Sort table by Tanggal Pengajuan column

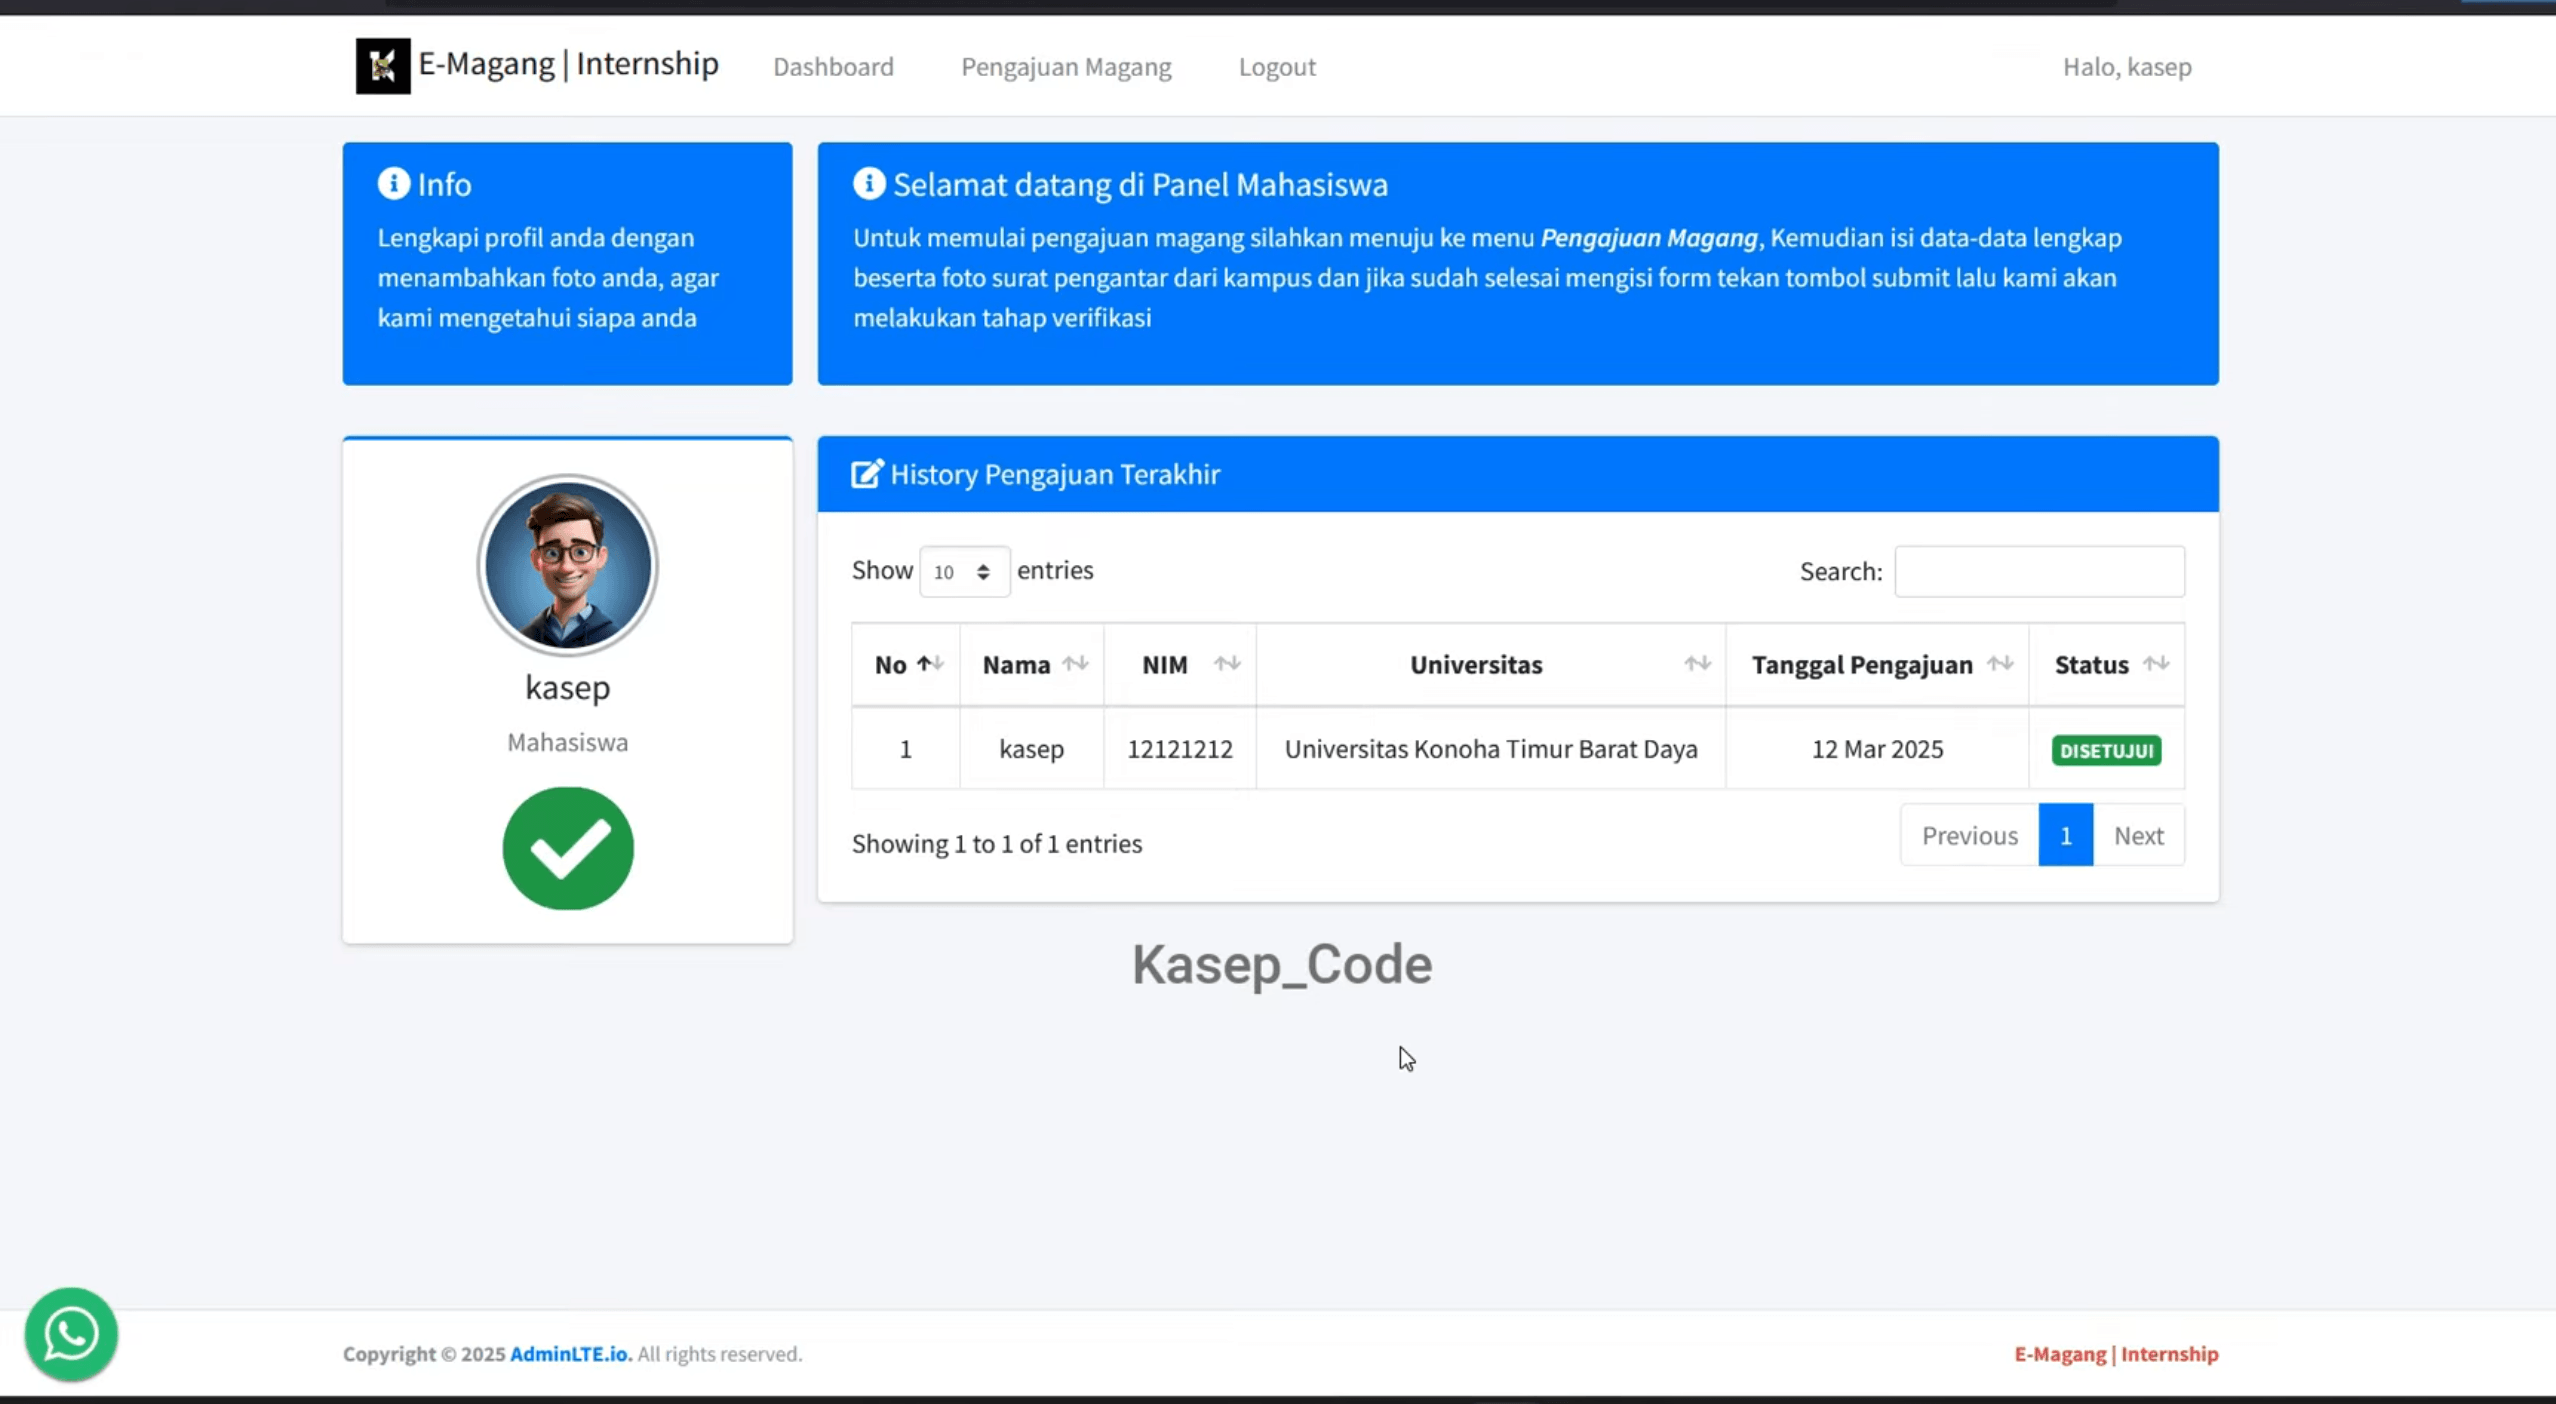[1877, 665]
